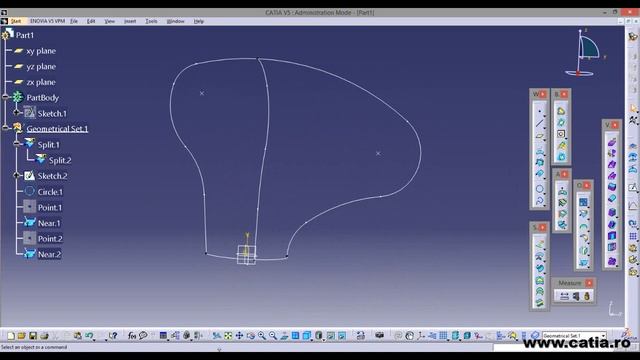This screenshot has height=360, width=640.
Task: Click the Extrude icon in Surfaces toolbar
Action: tap(540, 244)
